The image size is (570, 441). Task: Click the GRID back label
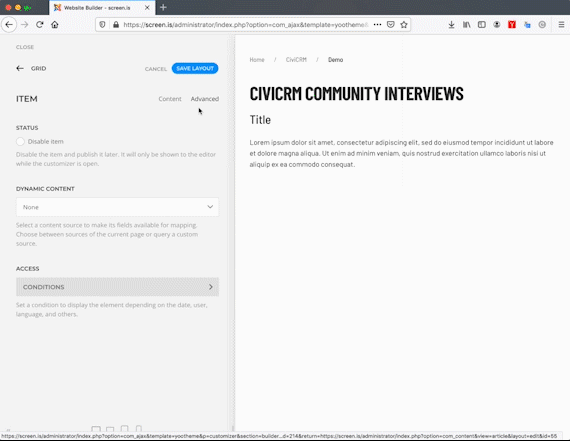coord(39,68)
